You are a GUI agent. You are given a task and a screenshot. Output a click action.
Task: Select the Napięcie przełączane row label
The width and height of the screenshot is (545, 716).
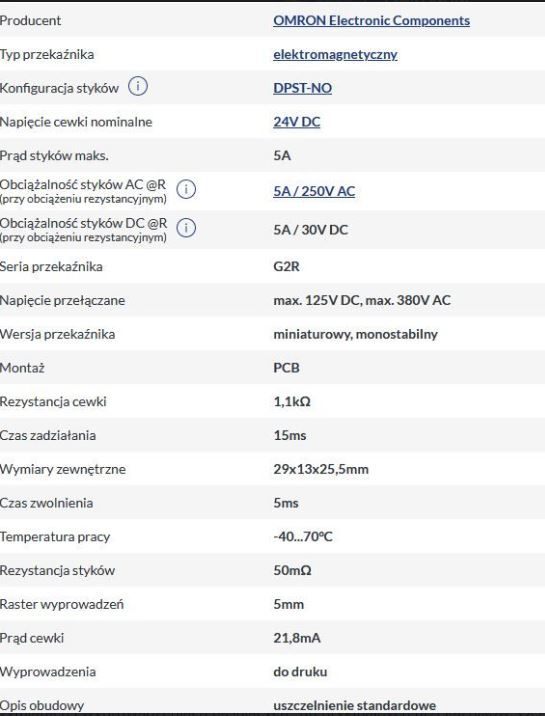(x=63, y=300)
